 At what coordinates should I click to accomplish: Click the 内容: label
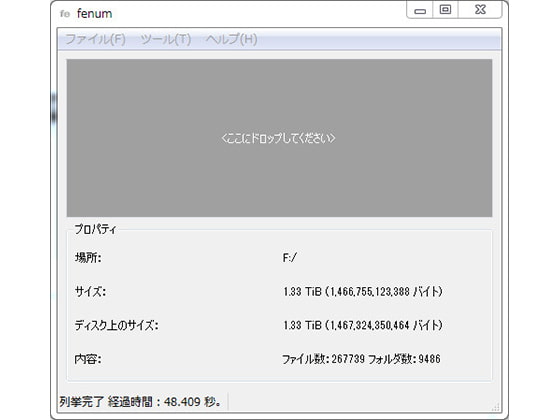(x=88, y=359)
